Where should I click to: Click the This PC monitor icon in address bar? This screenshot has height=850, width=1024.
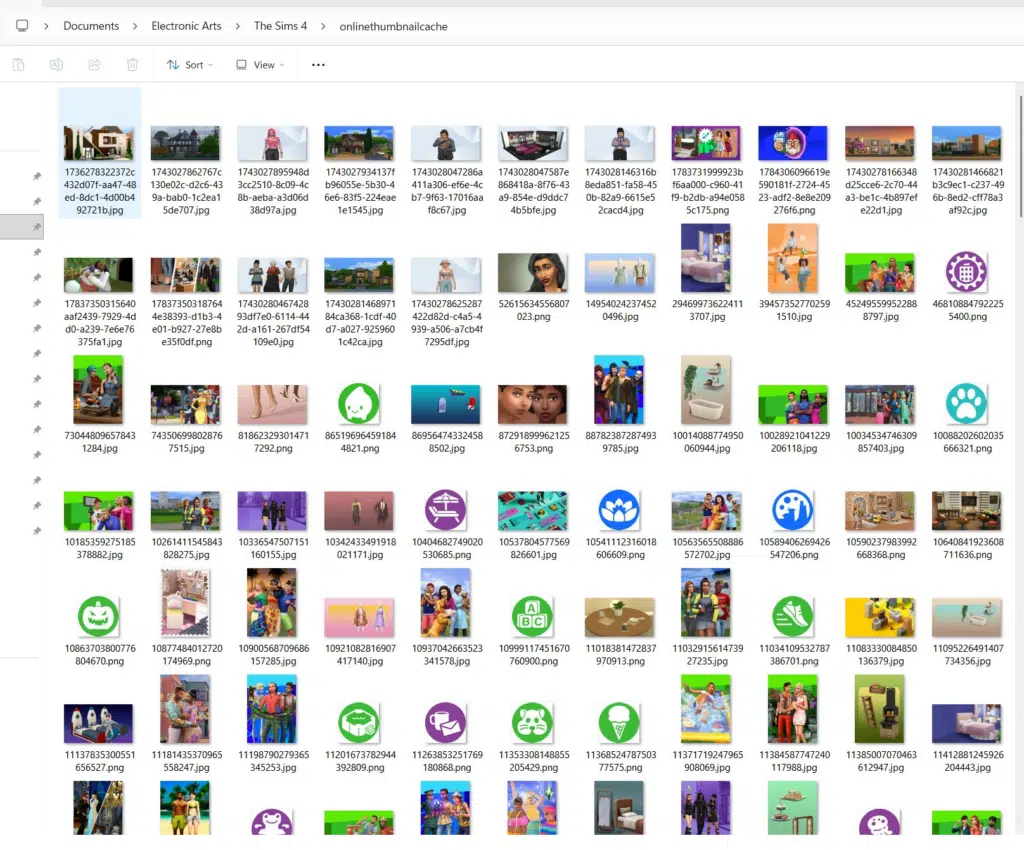pos(22,25)
